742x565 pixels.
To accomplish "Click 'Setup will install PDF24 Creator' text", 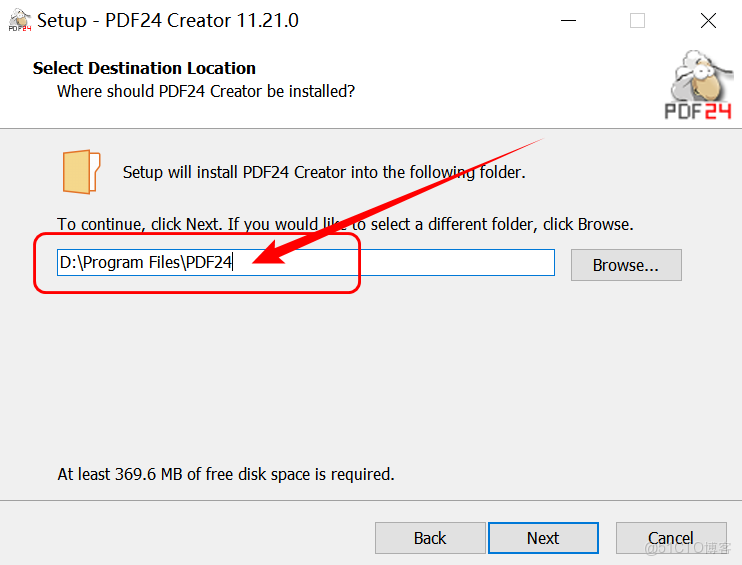I will pos(324,172).
